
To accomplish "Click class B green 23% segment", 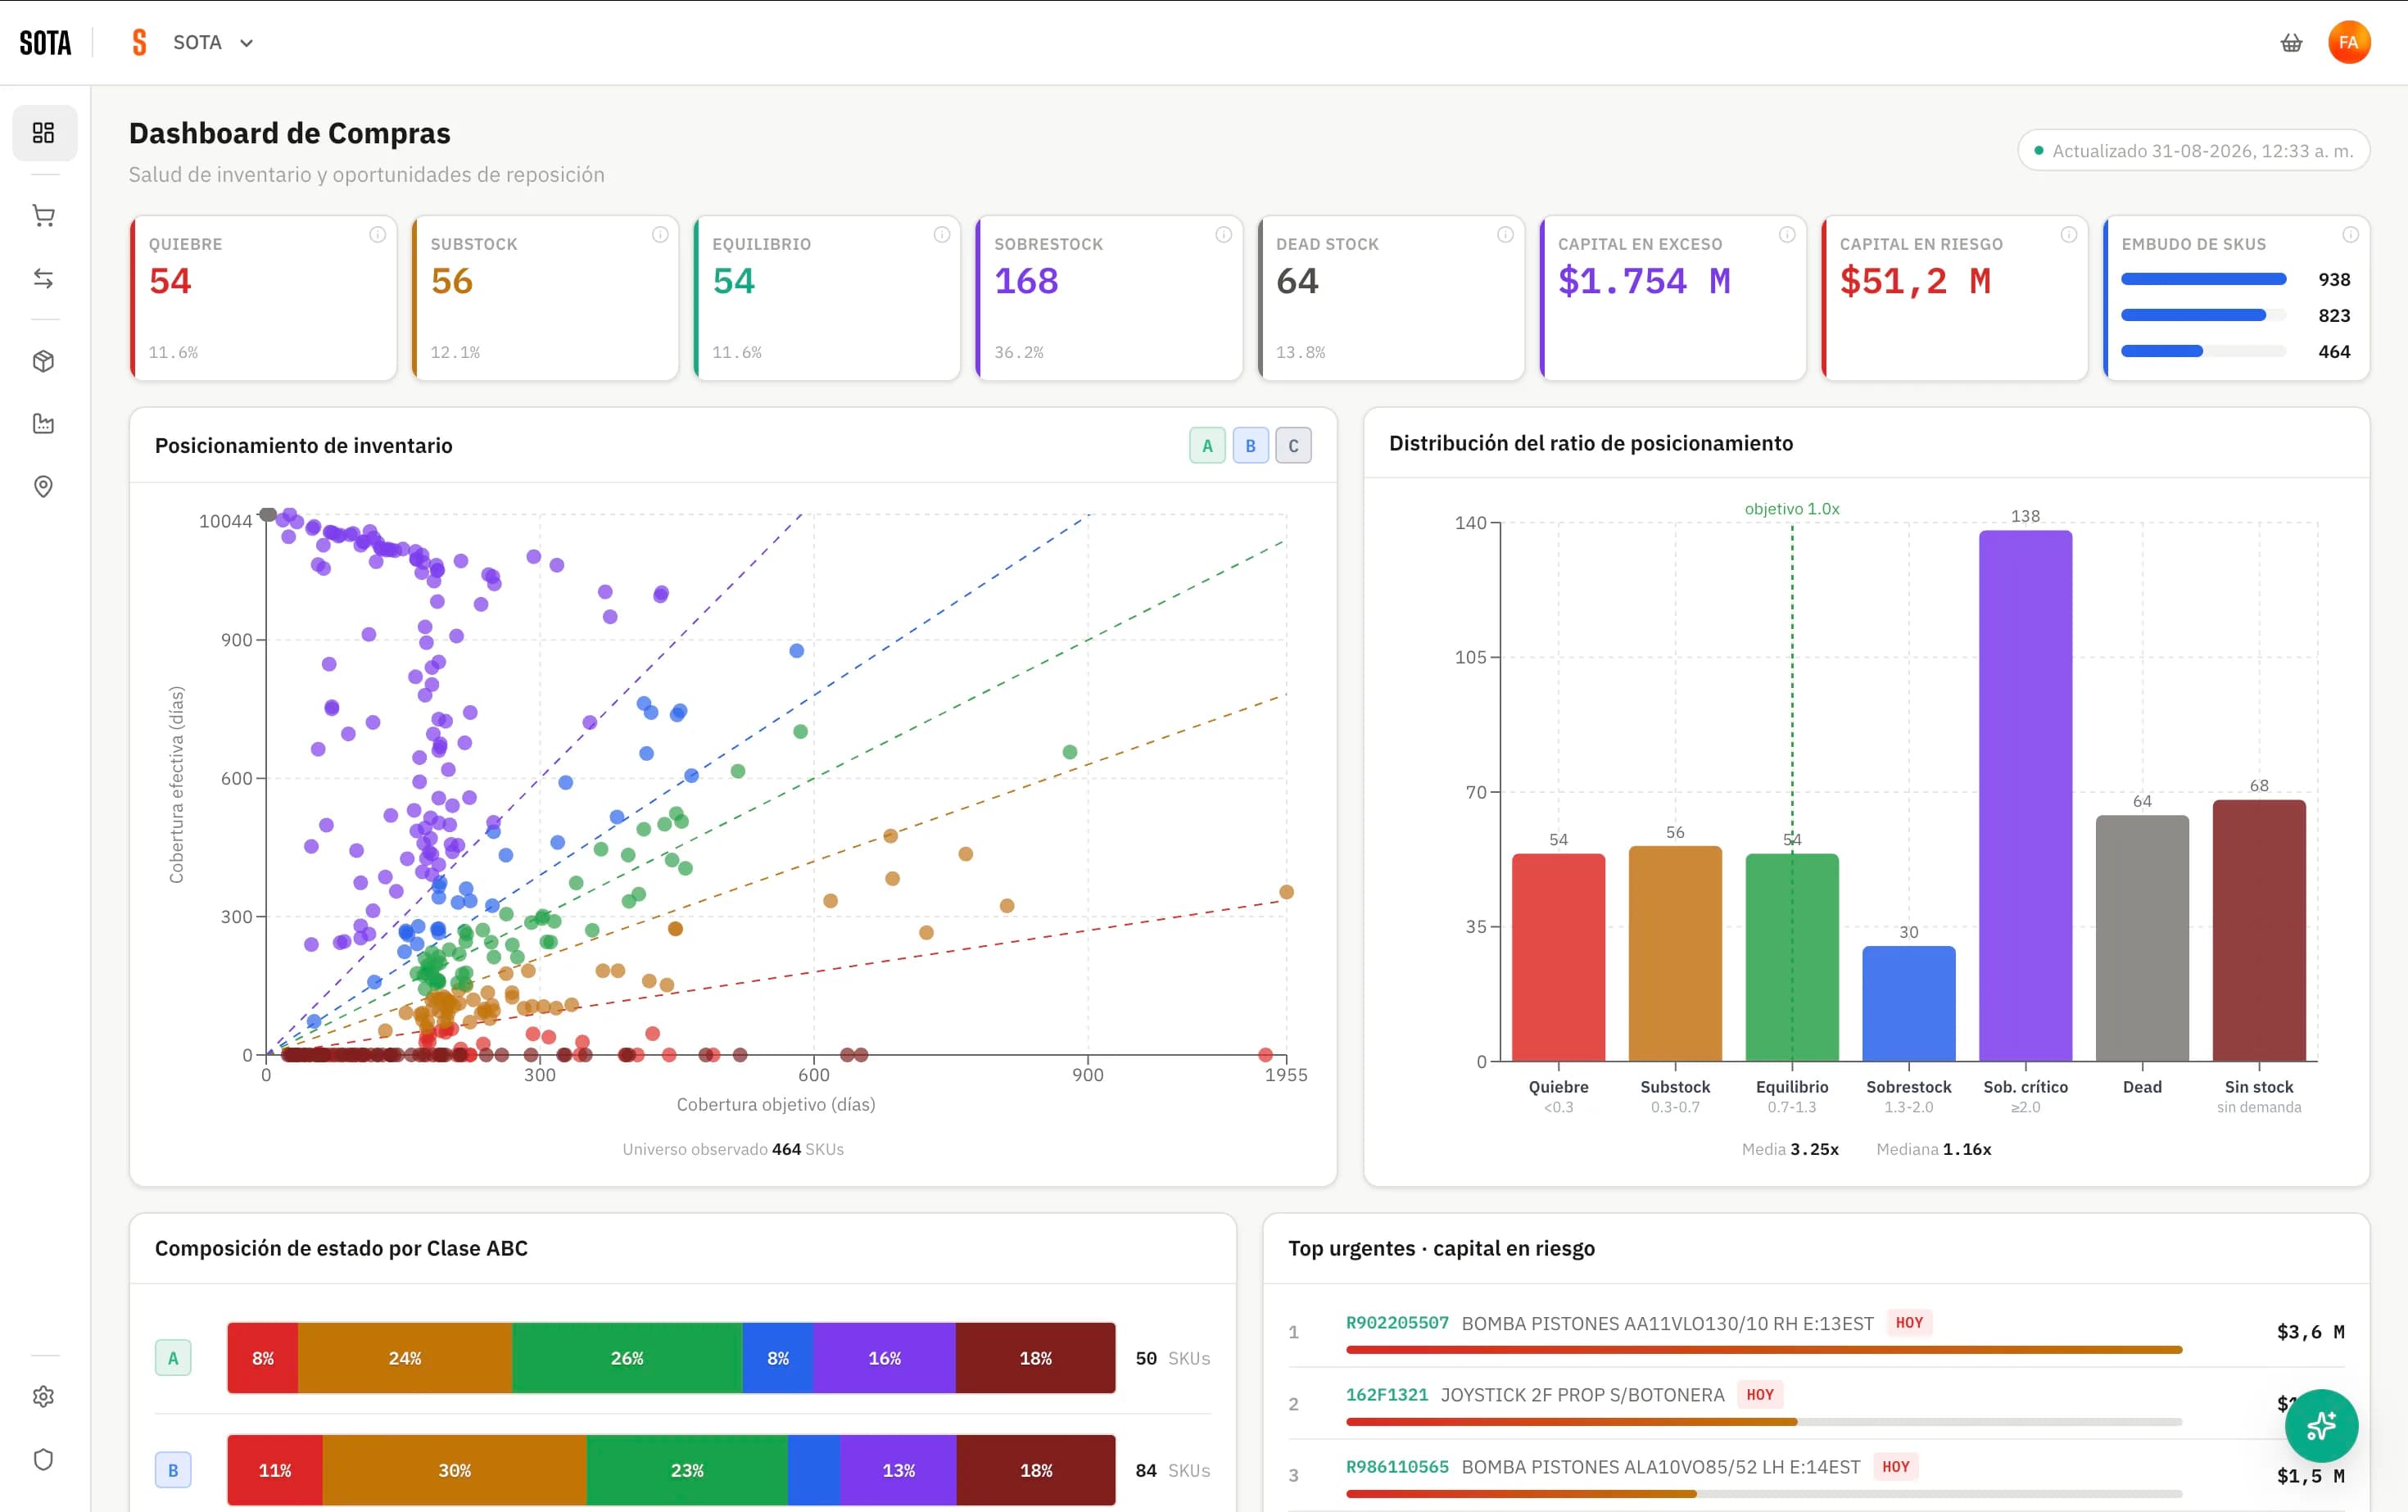I will point(687,1470).
